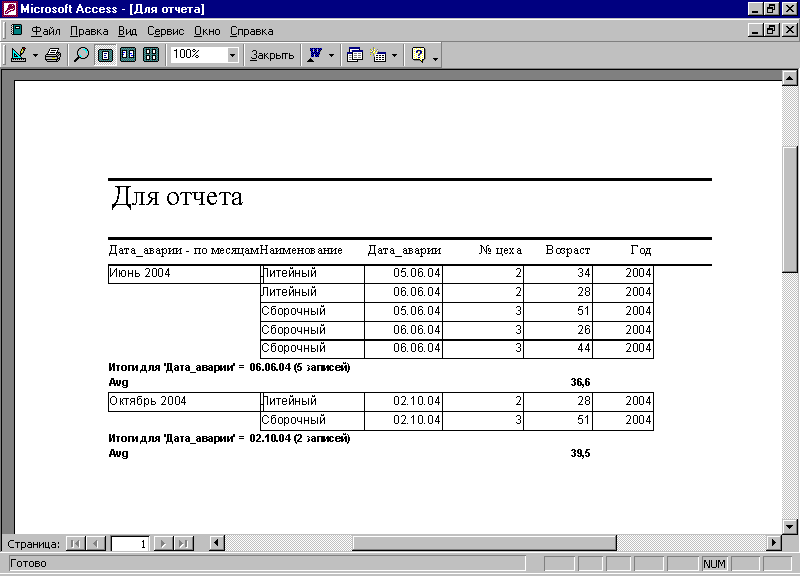This screenshot has height=576, width=800.
Task: Click the average value 39,5
Action: click(x=580, y=453)
